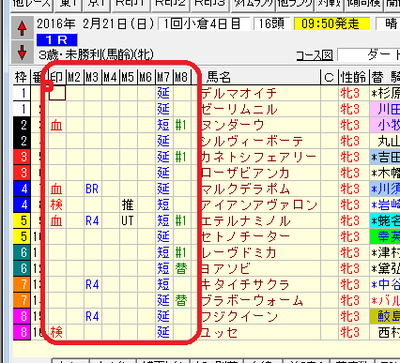Click the 延 cell in シルヴィーボーテ row

click(x=163, y=141)
